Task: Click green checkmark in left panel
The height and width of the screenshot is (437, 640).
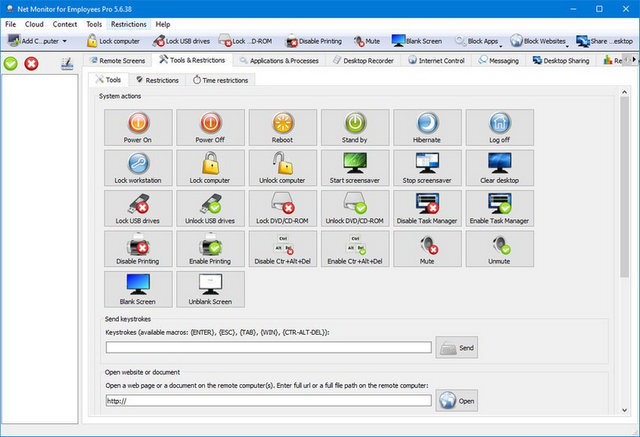Action: coord(11,64)
